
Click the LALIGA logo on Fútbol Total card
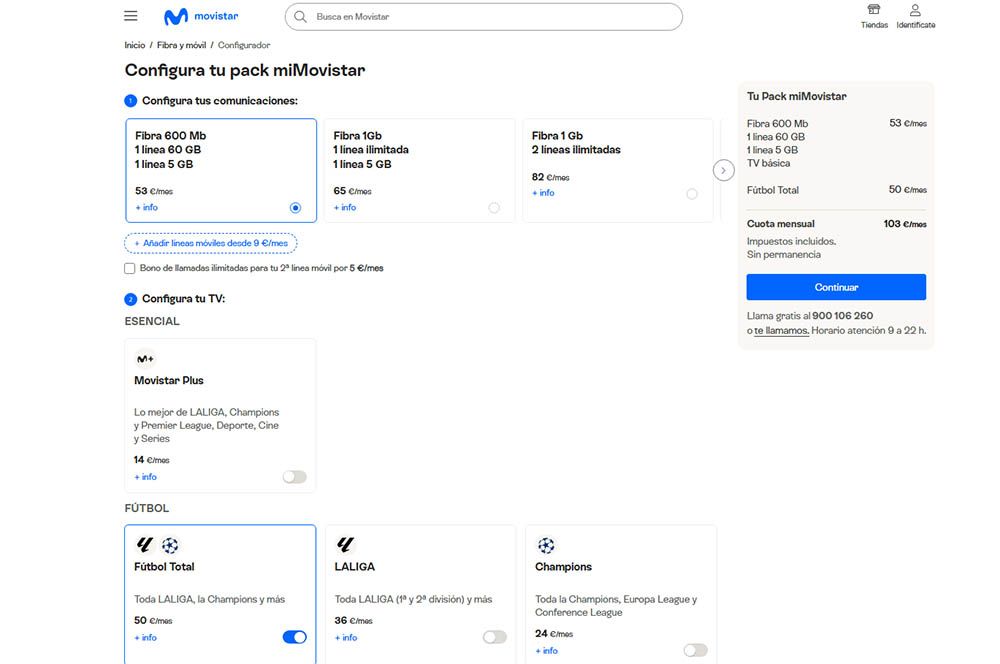coord(145,545)
